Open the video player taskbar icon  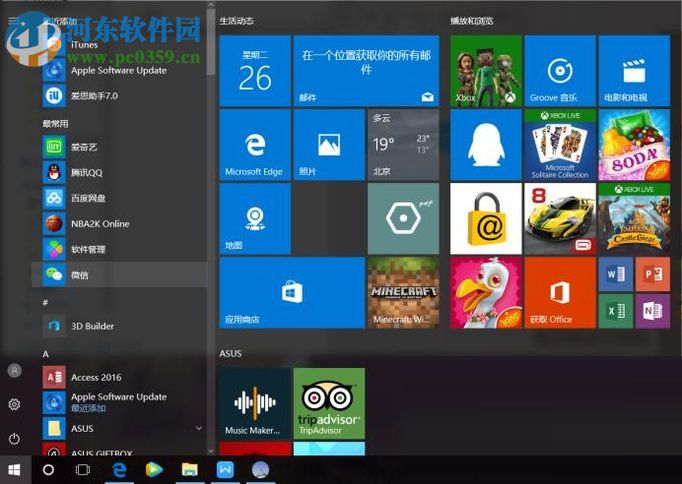click(154, 470)
